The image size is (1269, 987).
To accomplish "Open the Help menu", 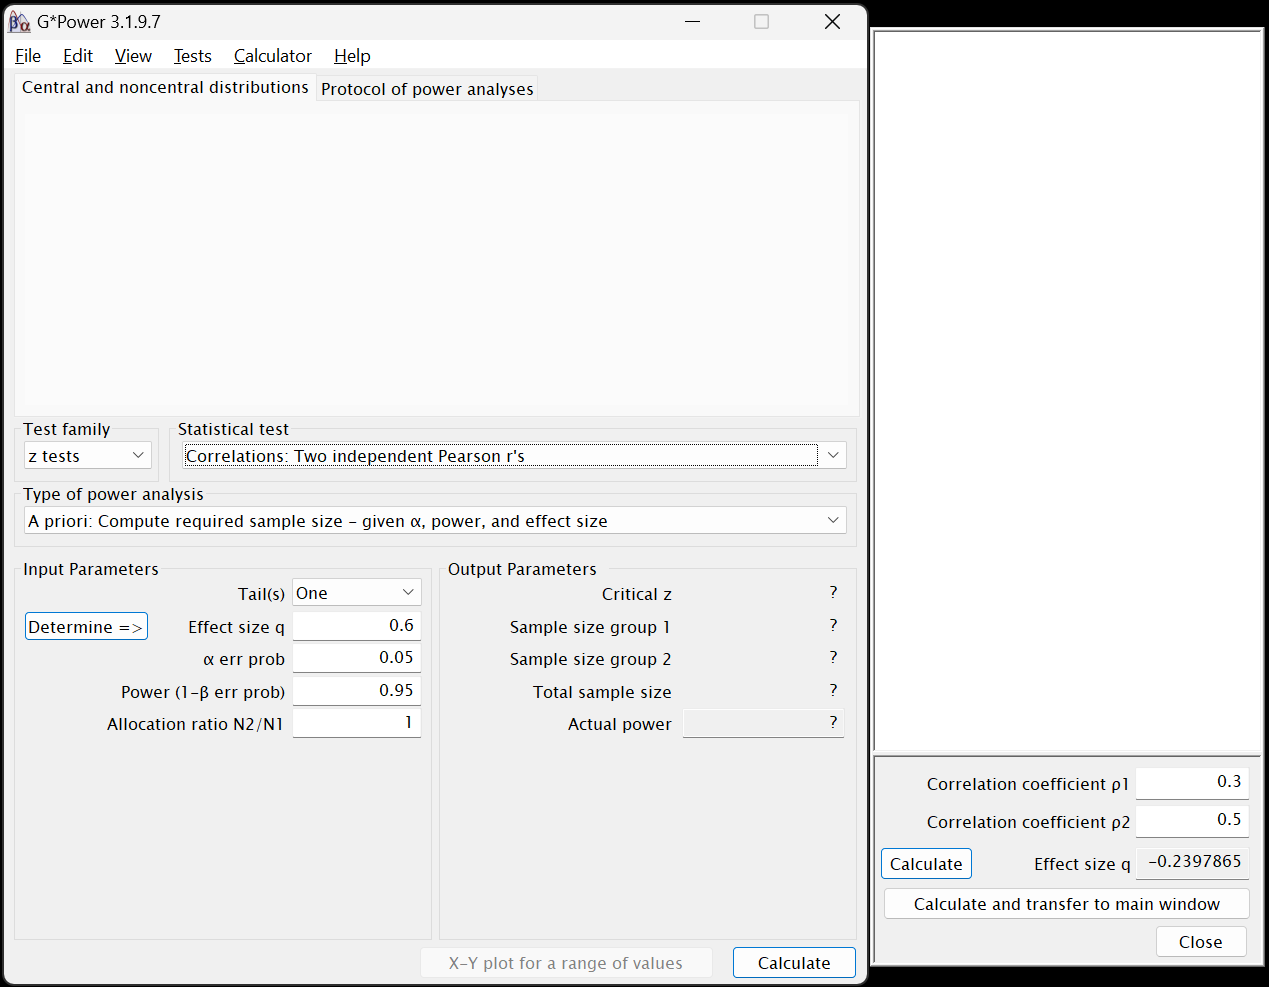I will (x=352, y=56).
